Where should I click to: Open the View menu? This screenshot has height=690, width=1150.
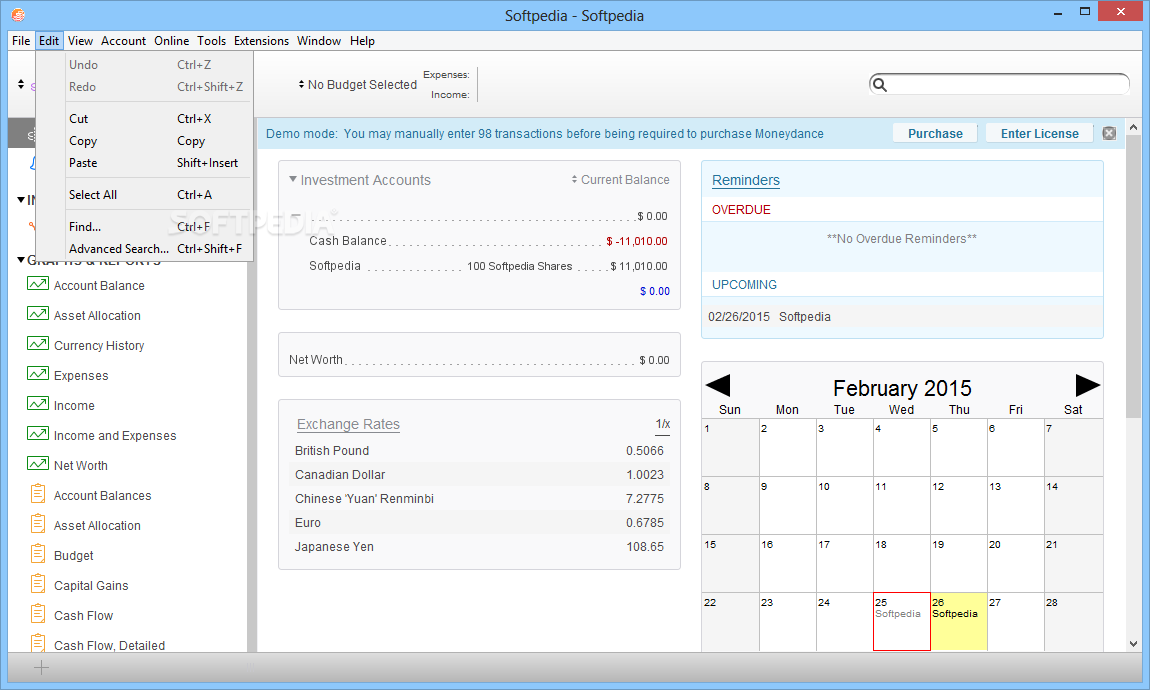pos(80,41)
